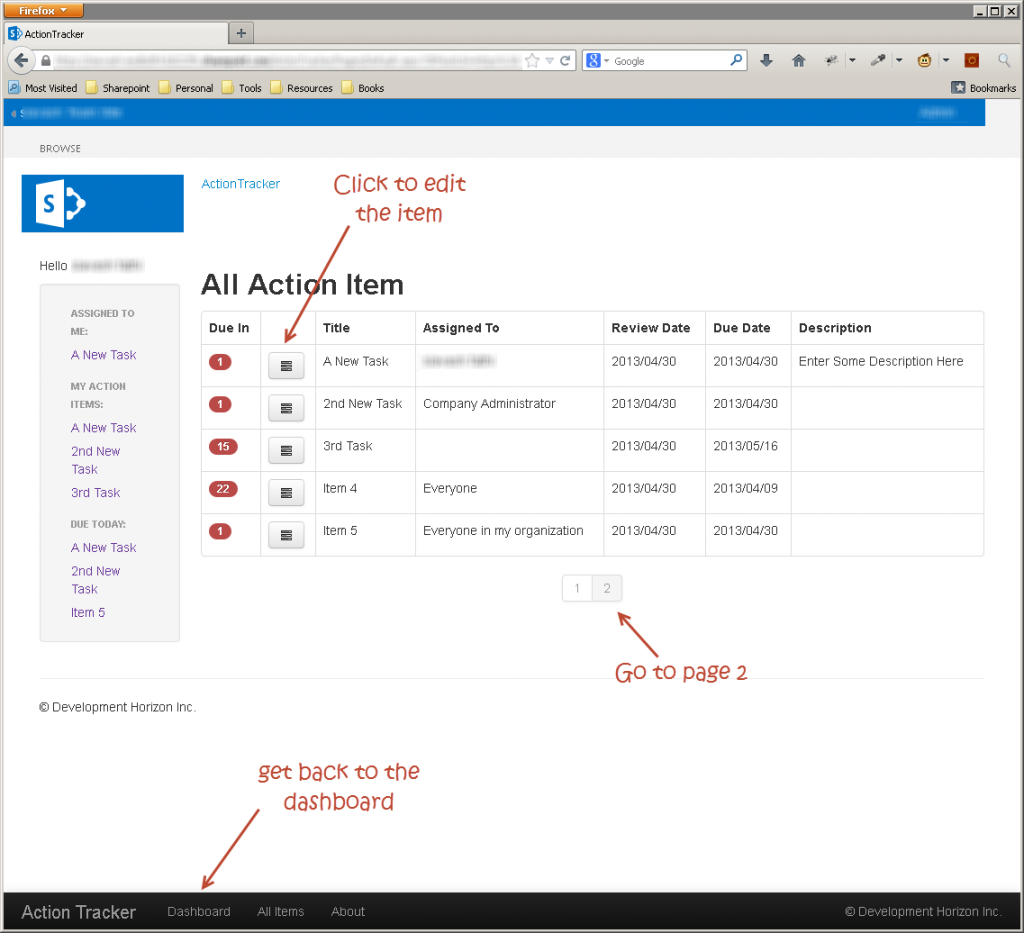
Task: Select the BROWSE ribbon tab
Action: [59, 148]
